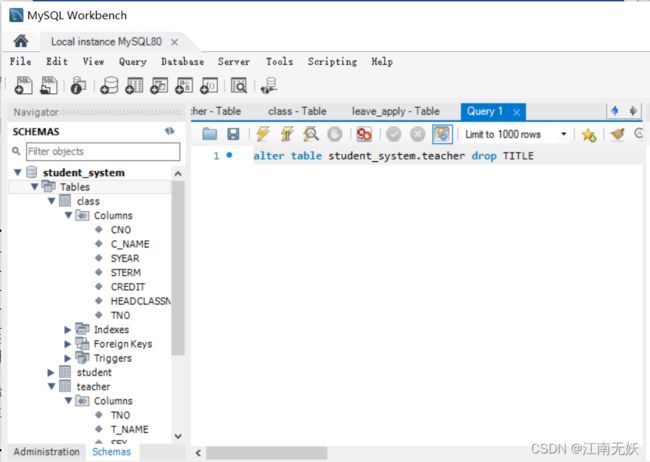
Task: Execute the query with lightning bolt
Action: tap(263, 134)
